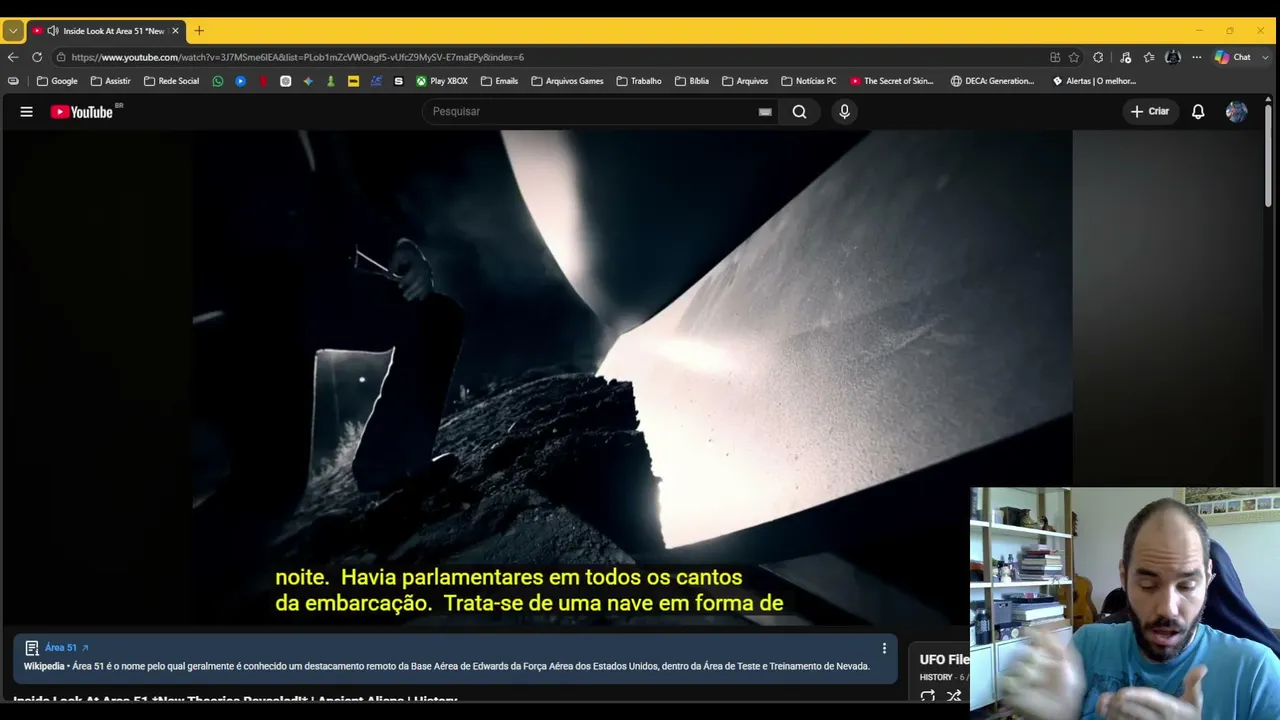The image size is (1280, 720).
Task: Open a new browser tab
Action: pos(199,31)
